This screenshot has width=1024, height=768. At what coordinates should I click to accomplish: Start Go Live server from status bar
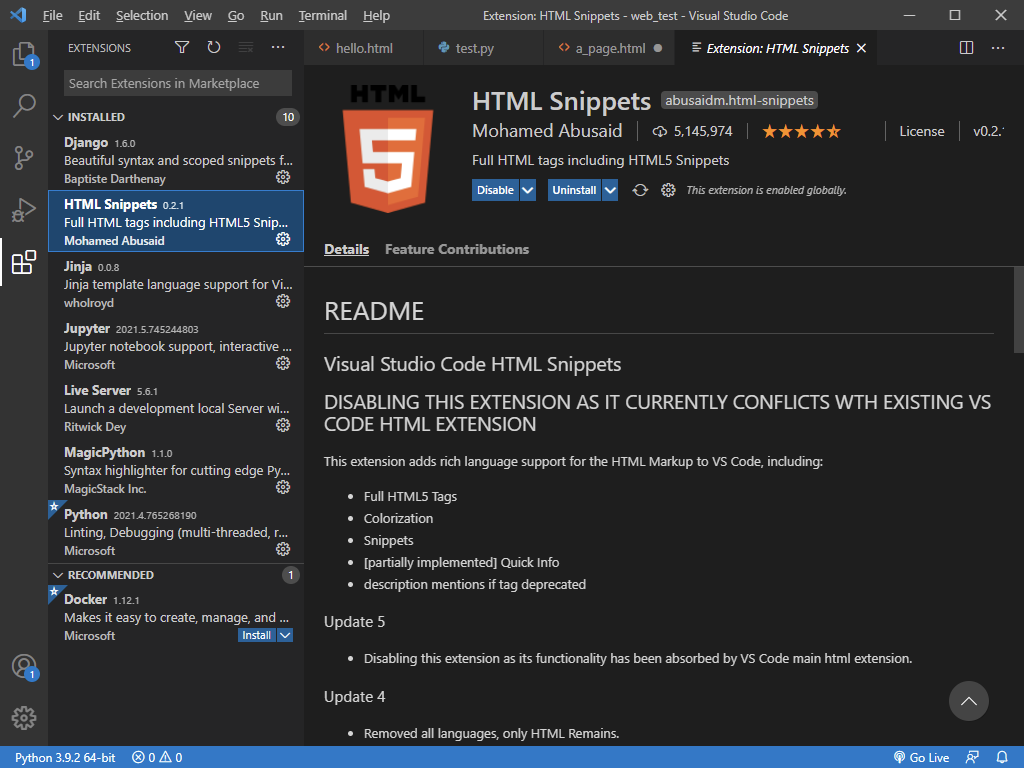(921, 758)
